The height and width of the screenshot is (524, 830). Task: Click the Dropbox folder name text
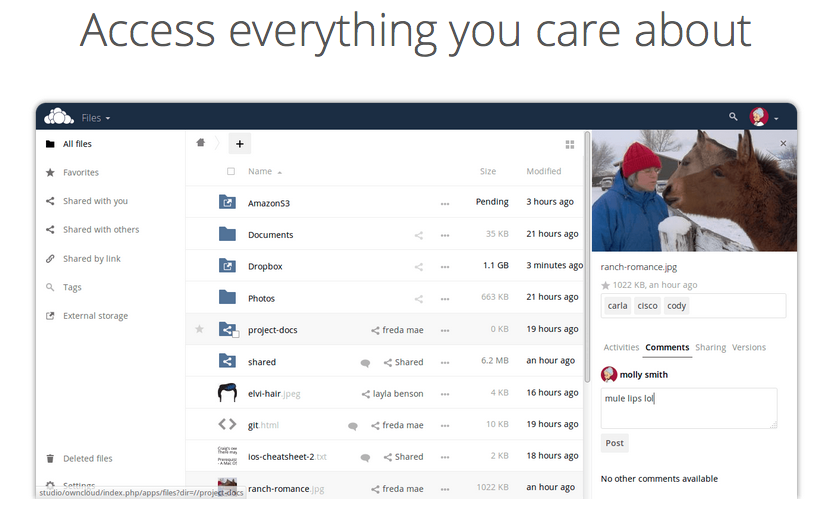click(265, 266)
